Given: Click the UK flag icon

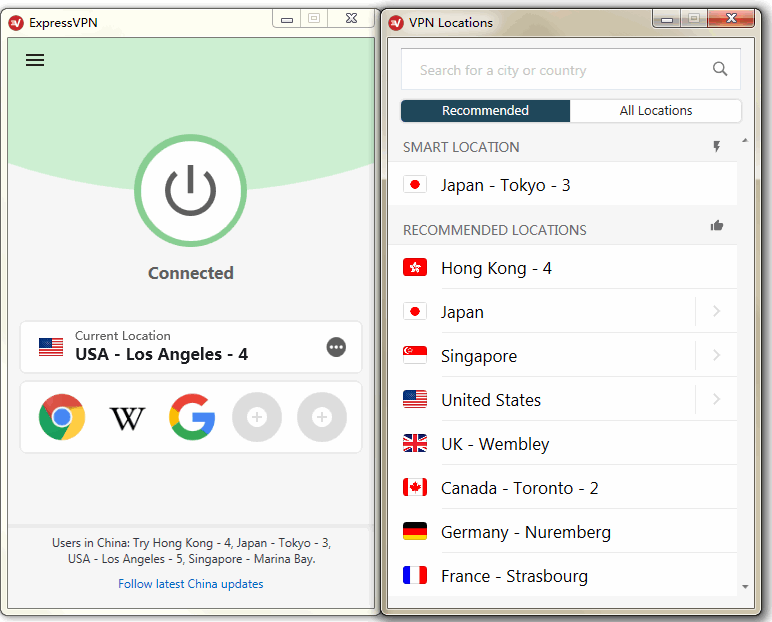Looking at the screenshot, I should [x=415, y=443].
